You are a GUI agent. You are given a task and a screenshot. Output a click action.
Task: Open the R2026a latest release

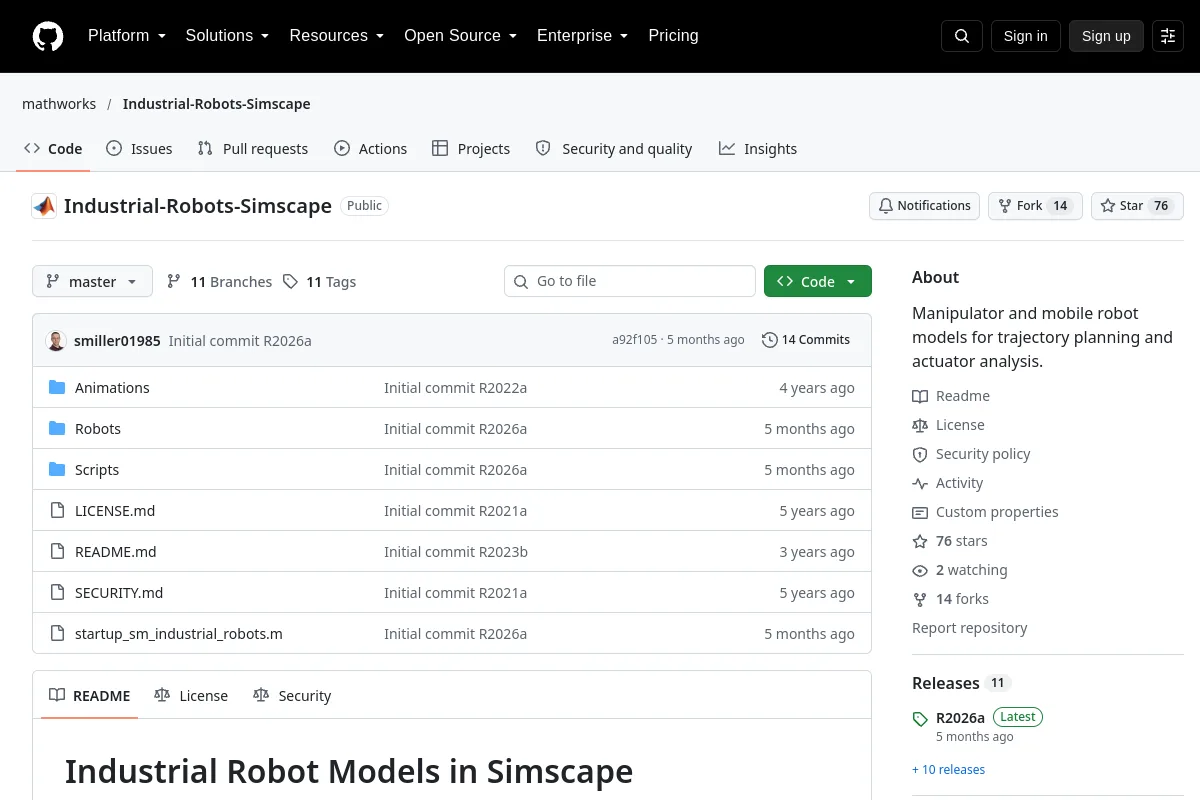[x=960, y=718]
